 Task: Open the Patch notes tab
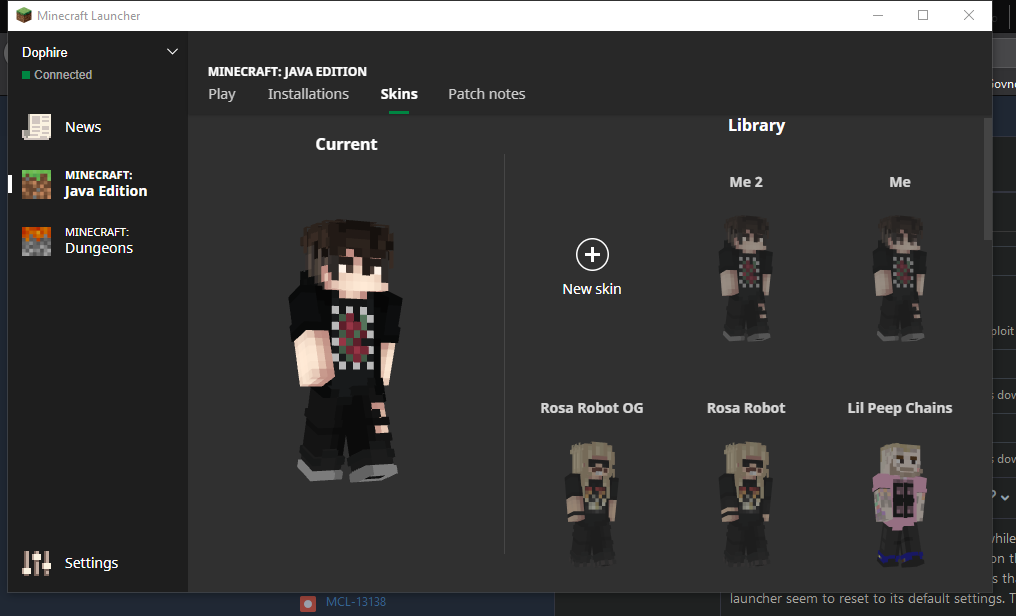[487, 94]
